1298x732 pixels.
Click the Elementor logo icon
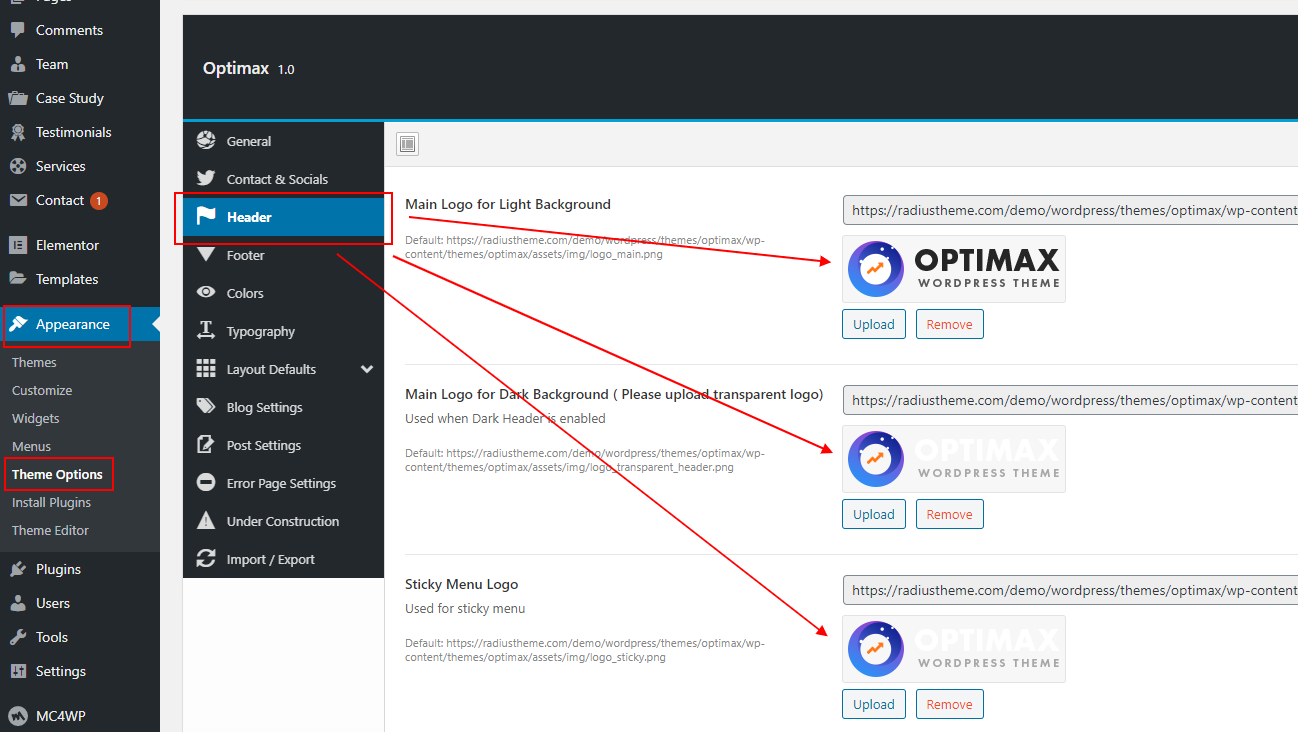[18, 245]
